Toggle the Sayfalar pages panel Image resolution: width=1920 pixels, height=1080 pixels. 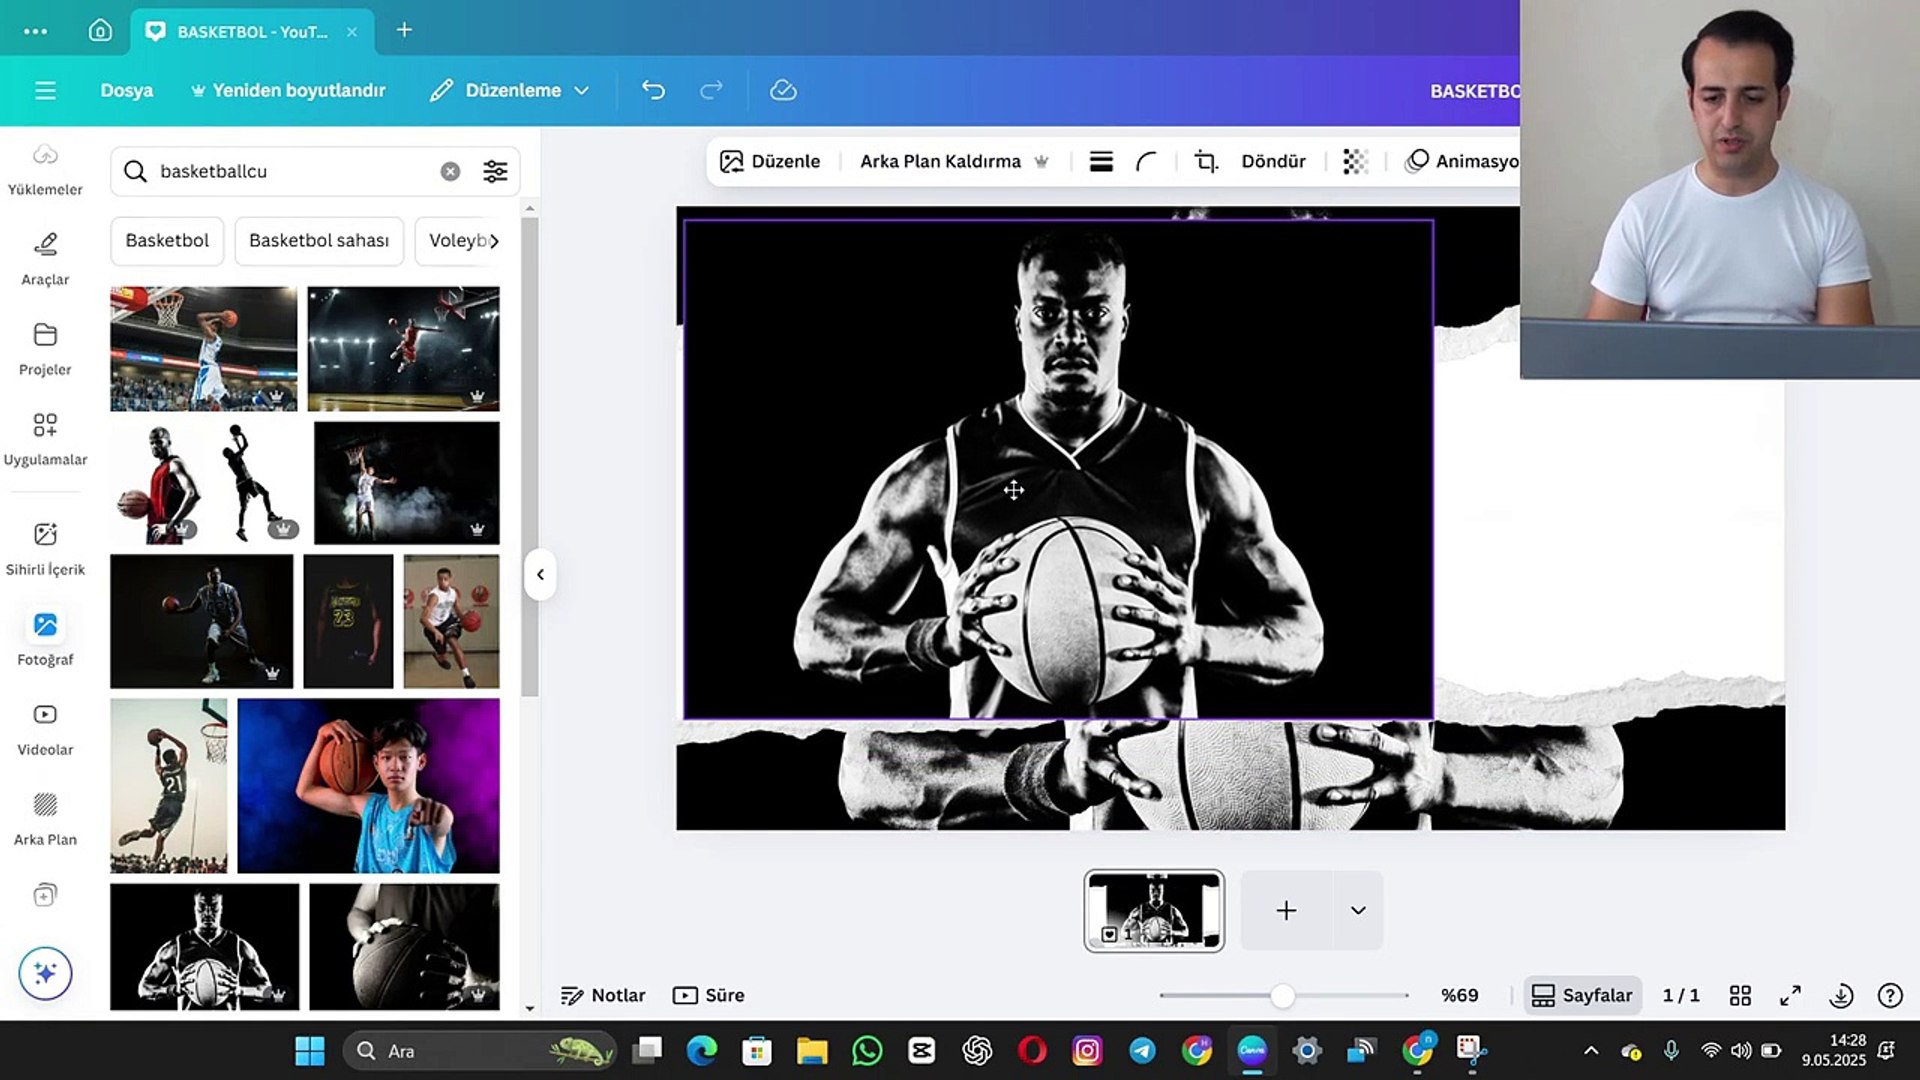1583,995
